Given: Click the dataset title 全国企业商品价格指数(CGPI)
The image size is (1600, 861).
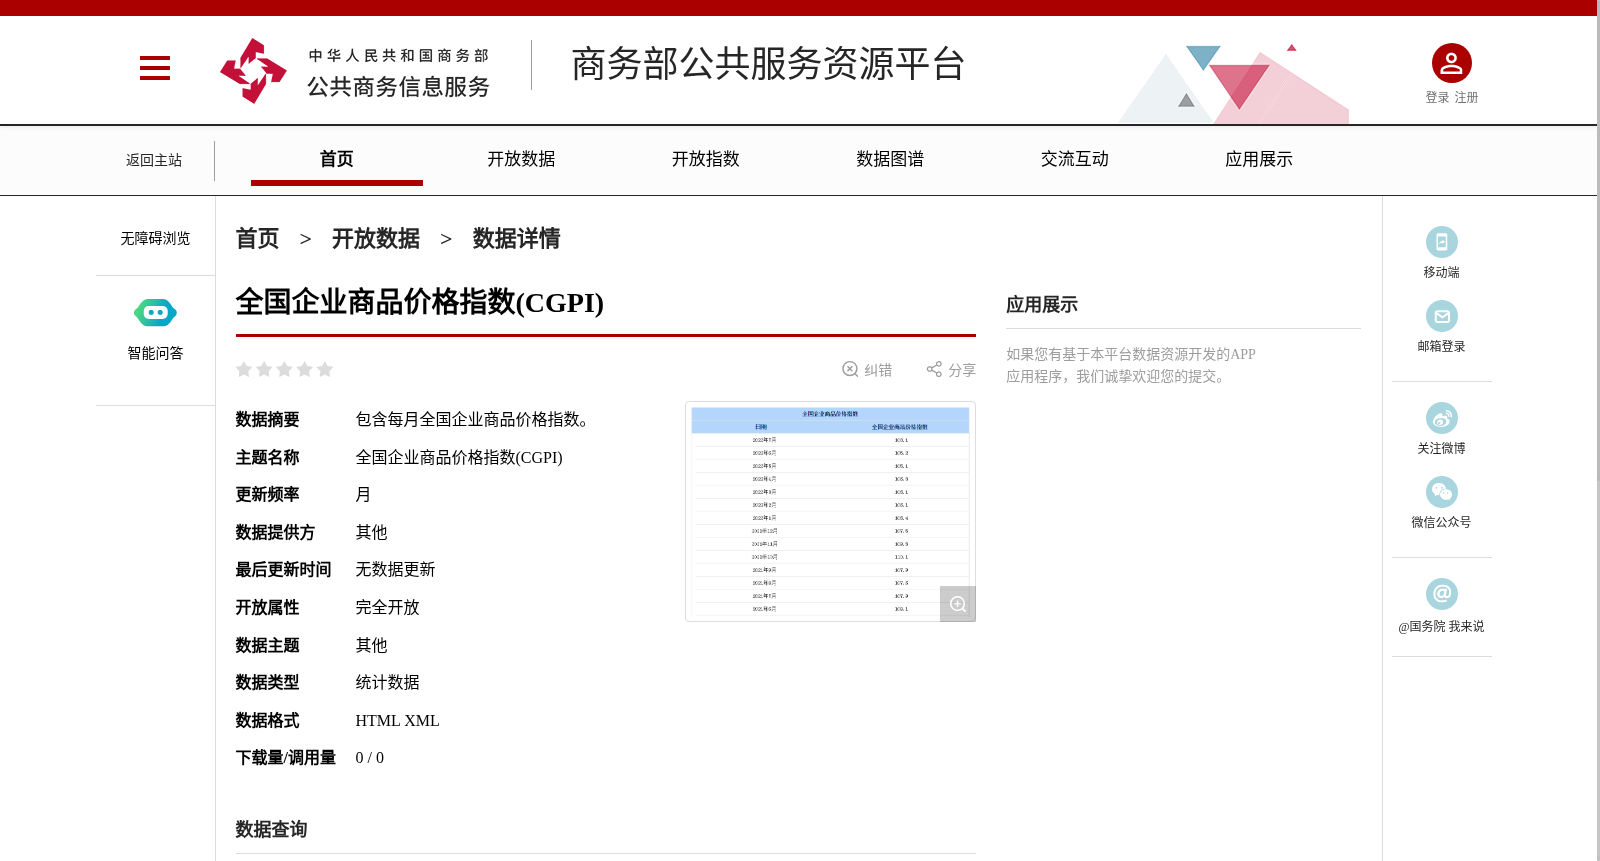Looking at the screenshot, I should click(x=420, y=302).
